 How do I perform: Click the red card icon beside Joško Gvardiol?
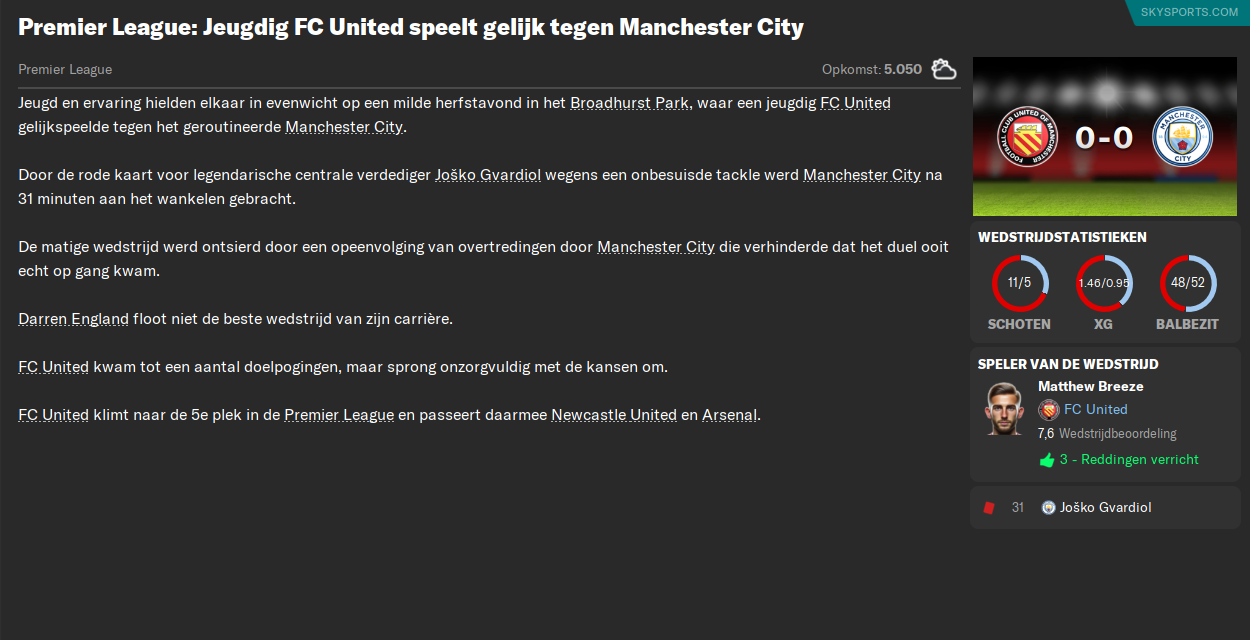point(990,507)
